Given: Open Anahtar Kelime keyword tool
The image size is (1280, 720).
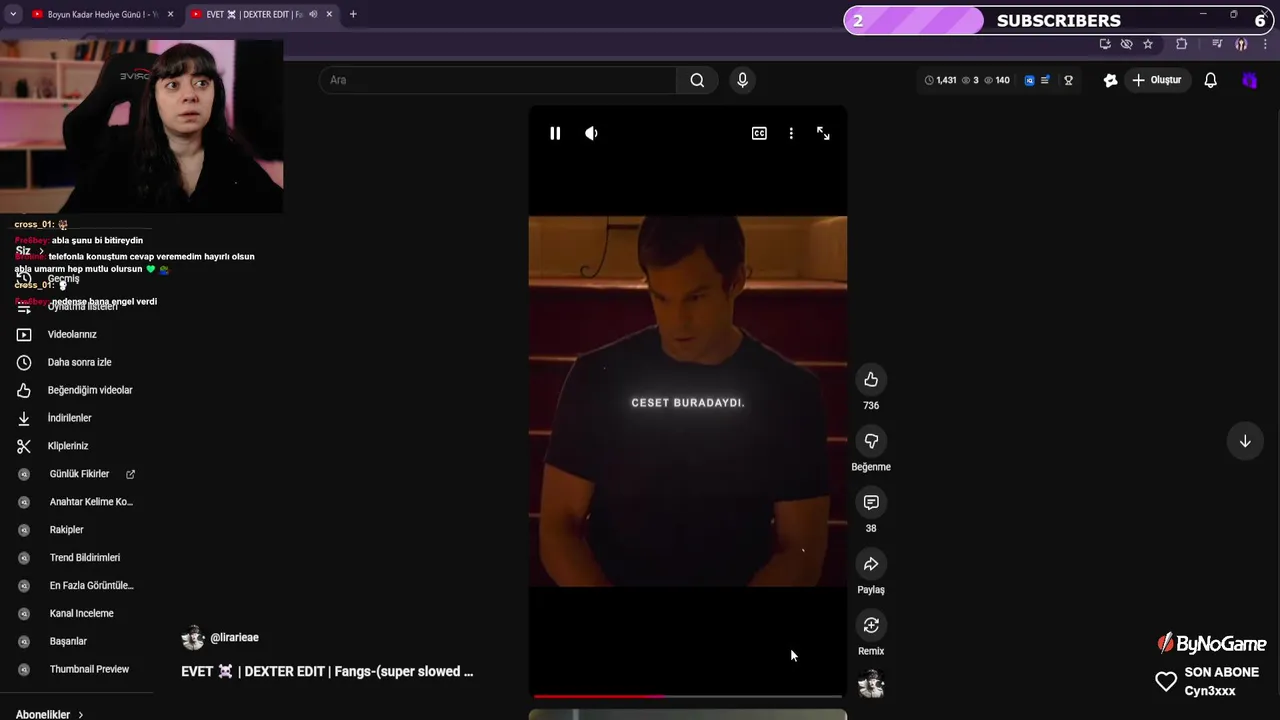Looking at the screenshot, I should [x=90, y=502].
